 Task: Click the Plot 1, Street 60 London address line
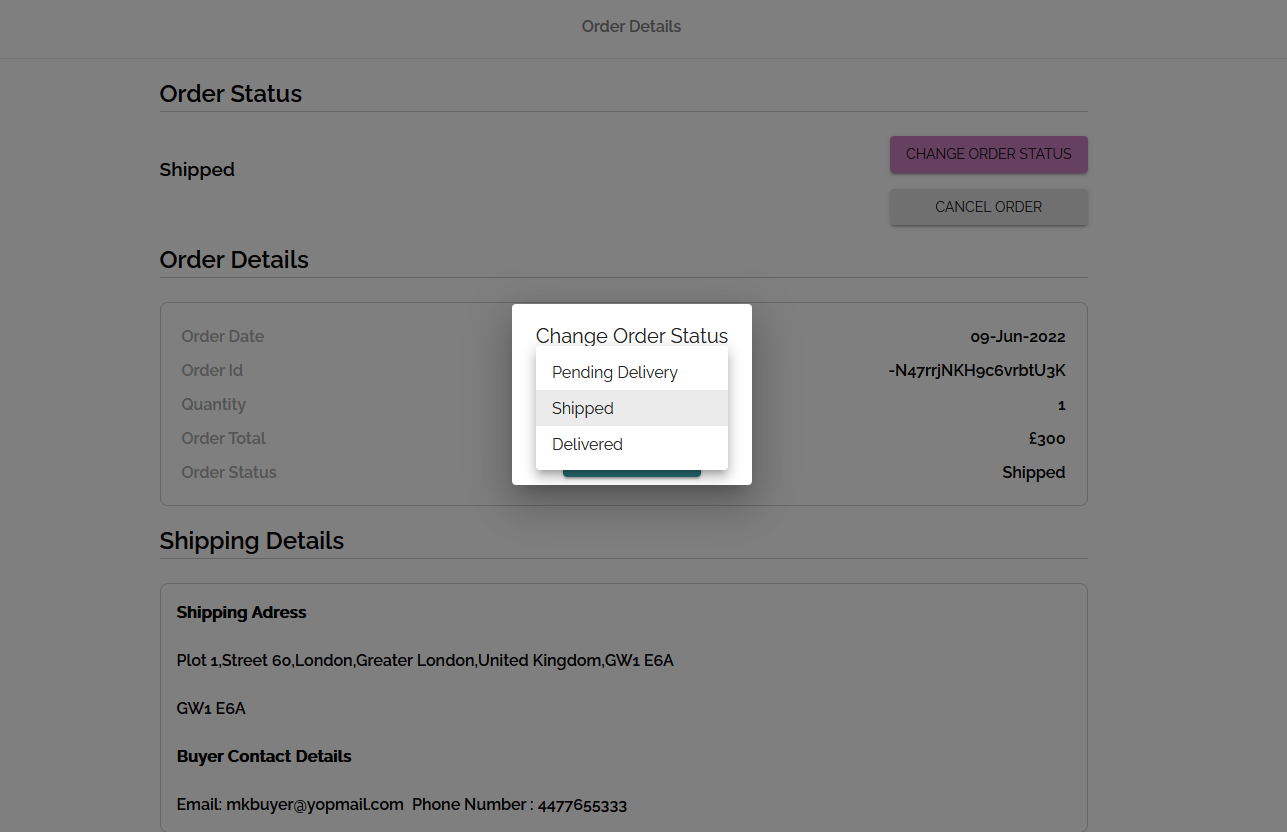click(x=425, y=661)
